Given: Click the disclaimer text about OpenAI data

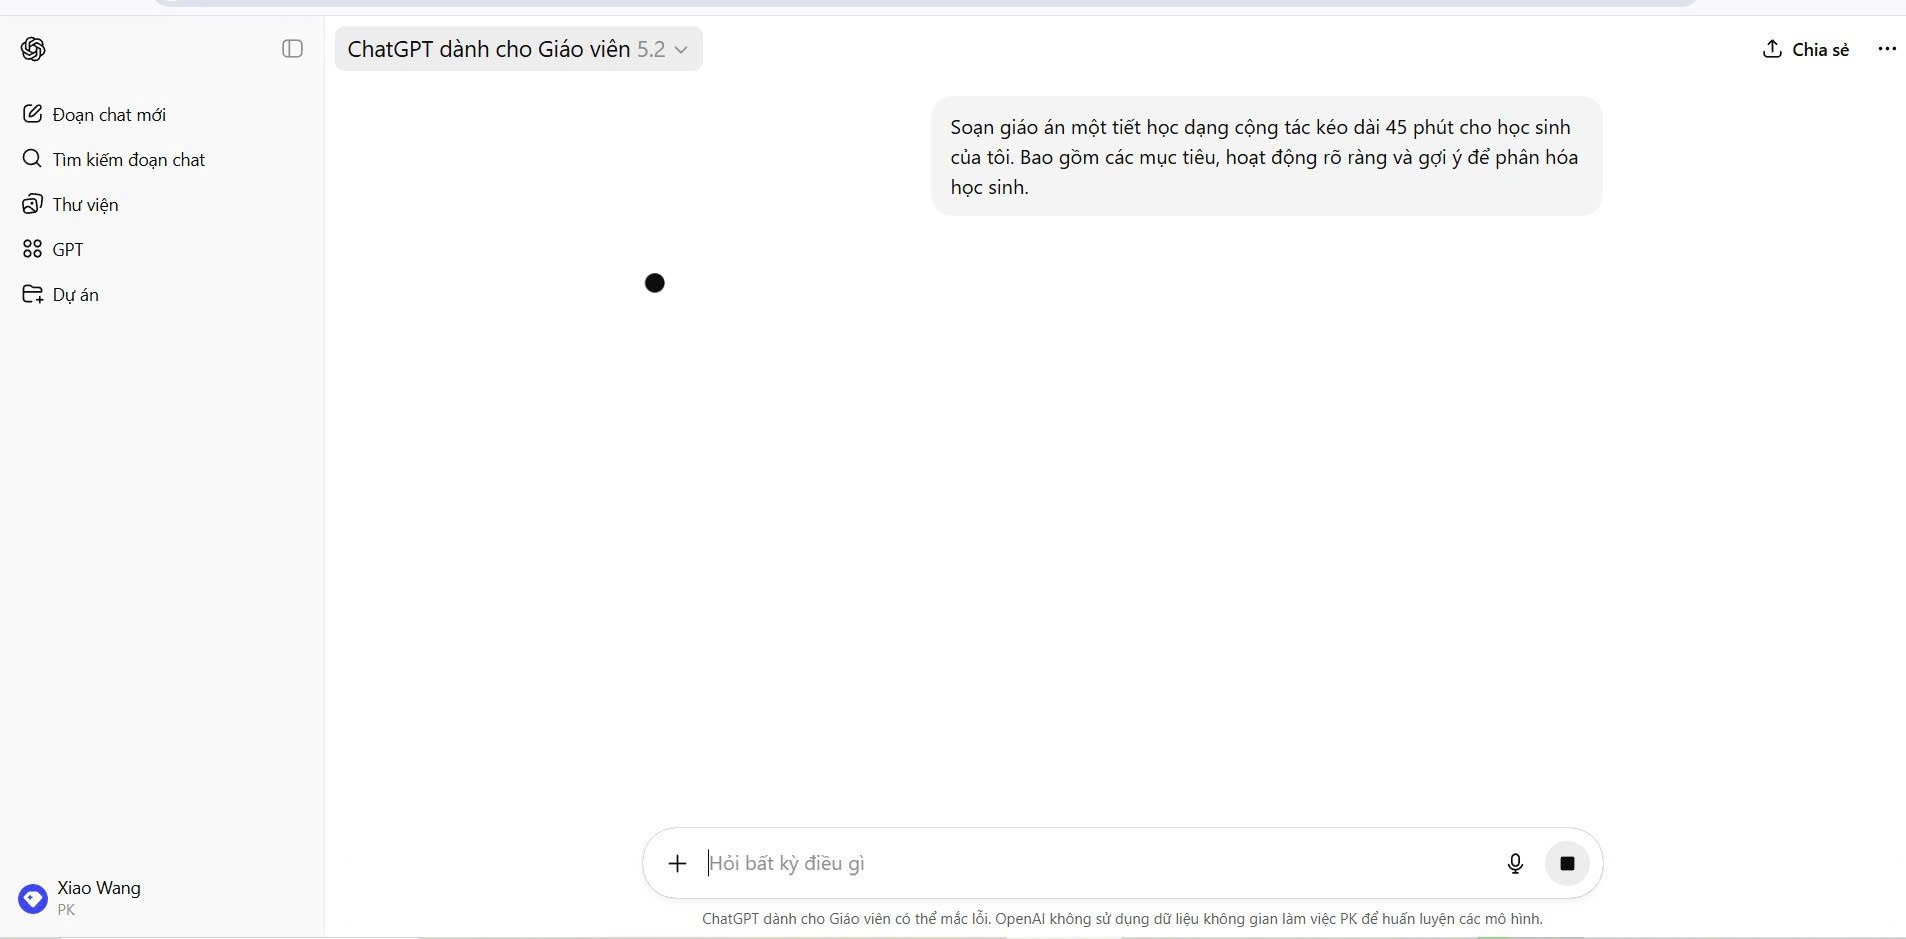Looking at the screenshot, I should (x=1122, y=919).
